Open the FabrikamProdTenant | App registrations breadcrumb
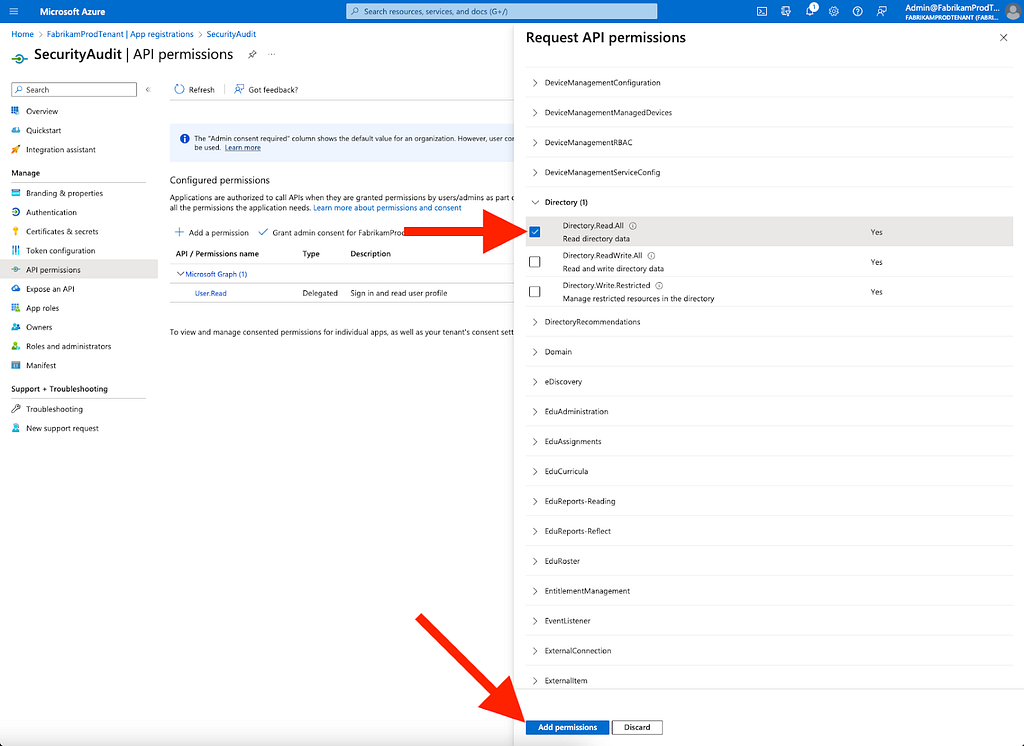 pos(120,34)
